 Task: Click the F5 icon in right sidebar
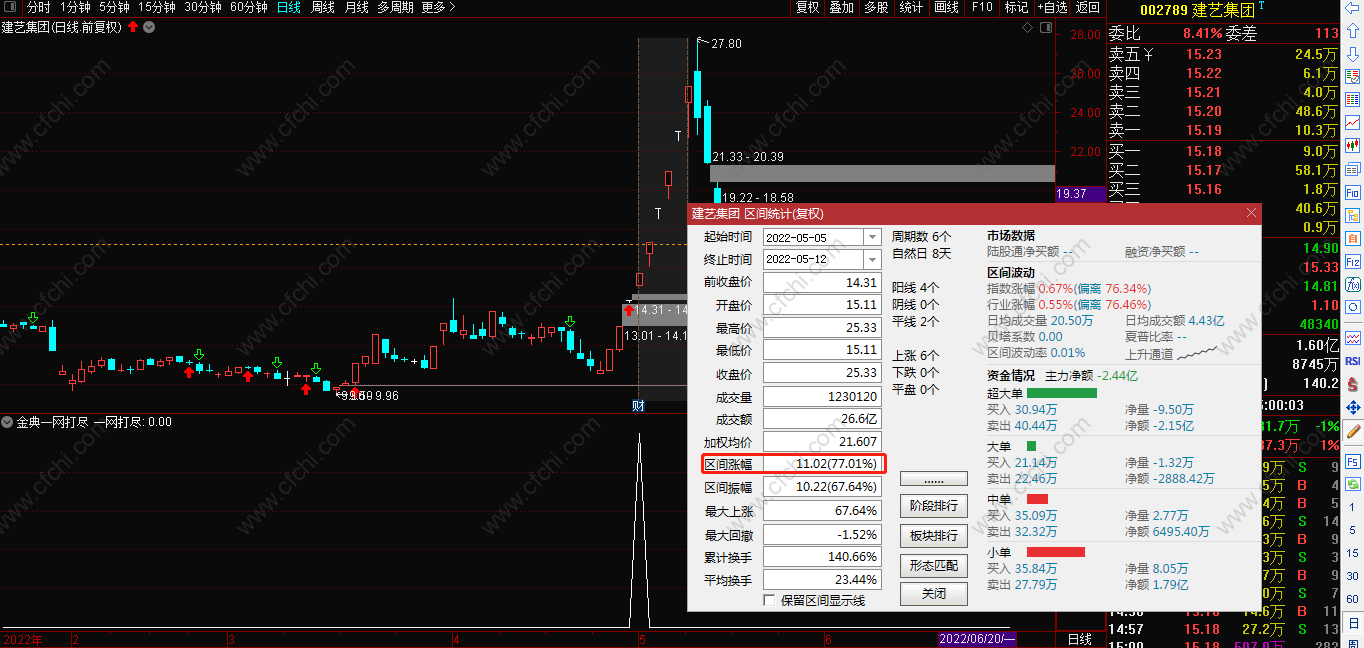pyautogui.click(x=1353, y=461)
